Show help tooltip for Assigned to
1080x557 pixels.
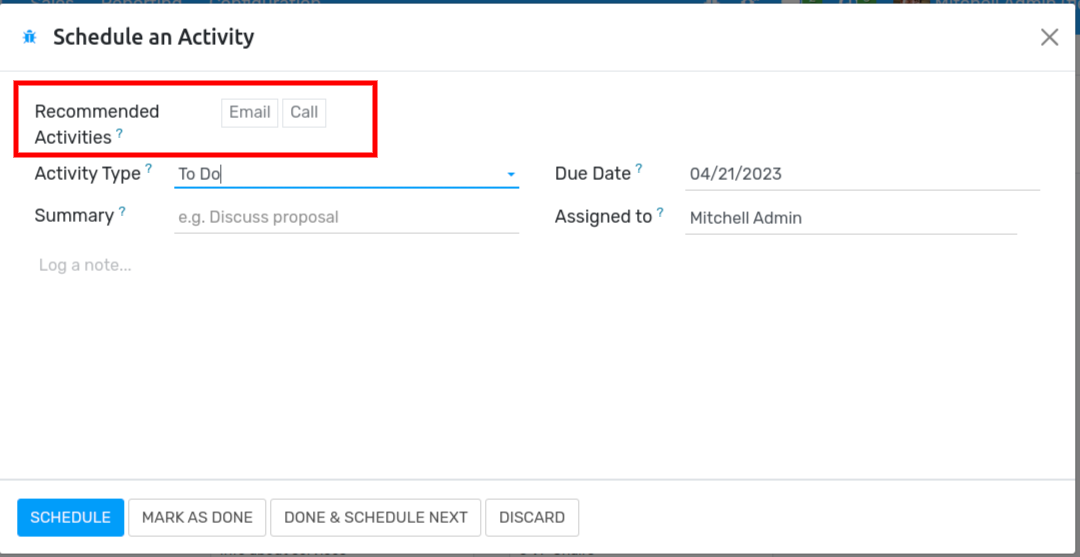click(x=660, y=212)
